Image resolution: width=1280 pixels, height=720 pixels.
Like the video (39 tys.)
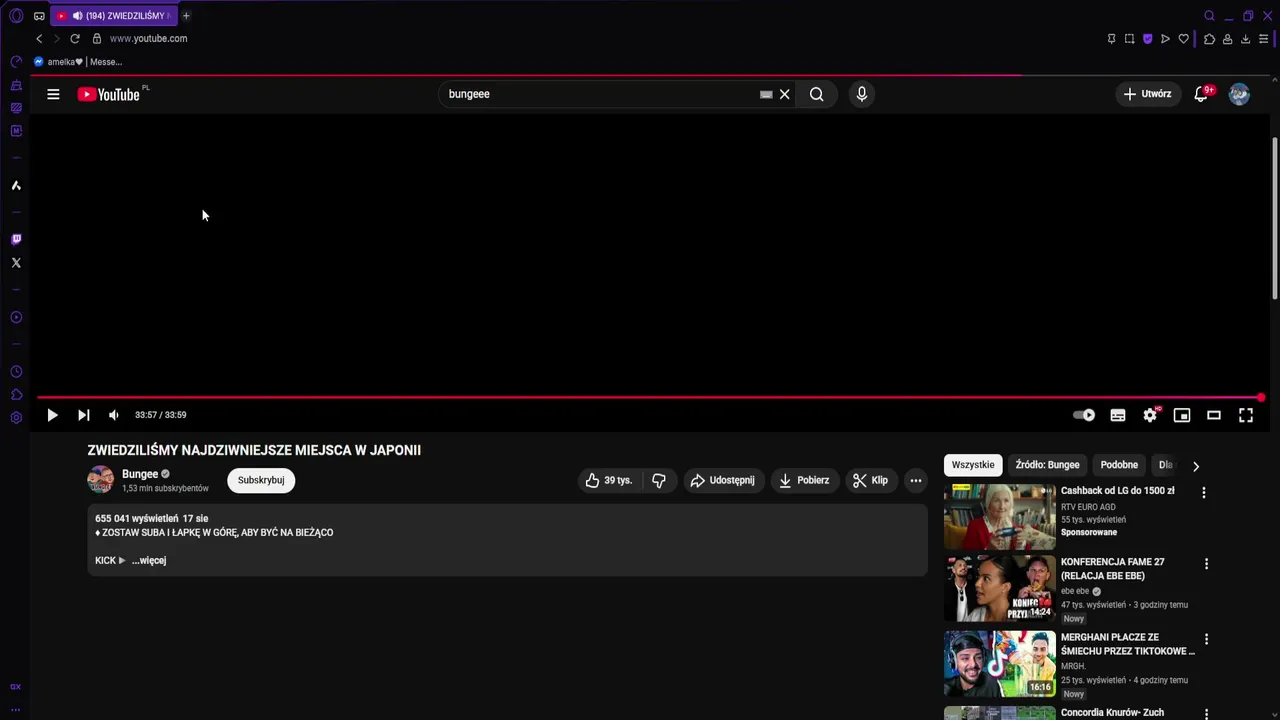(x=609, y=480)
